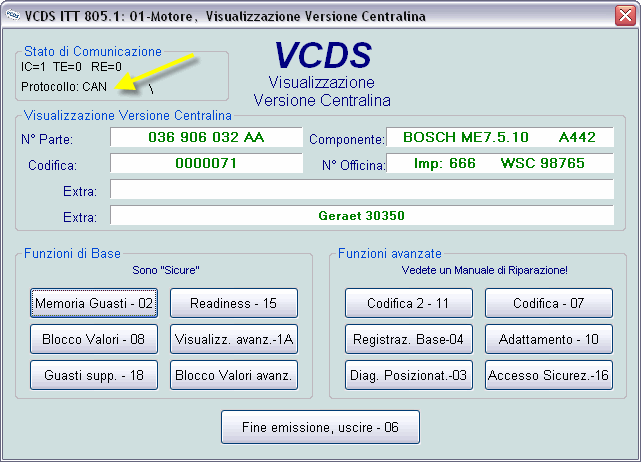Click the IC=1 TE=0 RE=0 status text
The width and height of the screenshot is (641, 462).
point(71,67)
